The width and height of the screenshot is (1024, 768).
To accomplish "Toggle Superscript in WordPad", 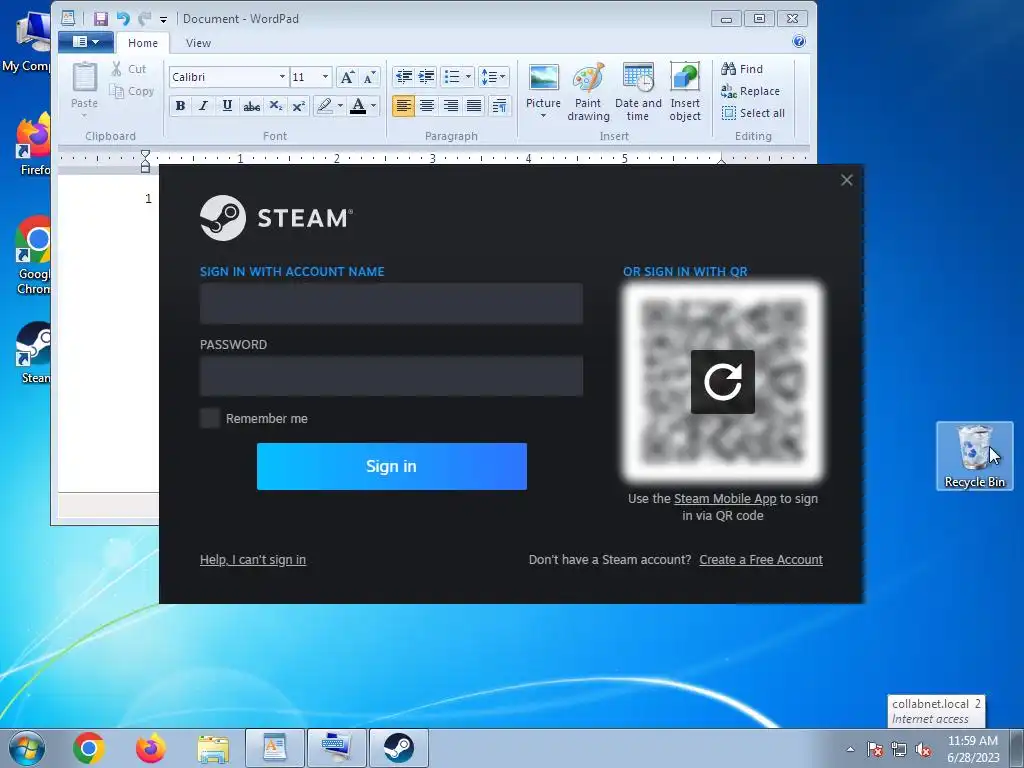I will 298,106.
